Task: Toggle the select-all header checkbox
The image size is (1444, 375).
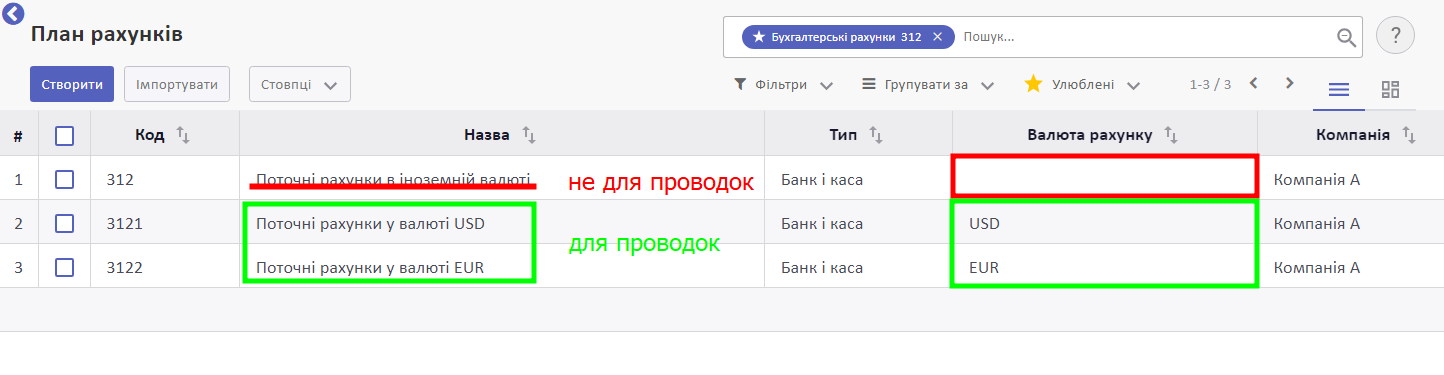Action: coord(65,135)
